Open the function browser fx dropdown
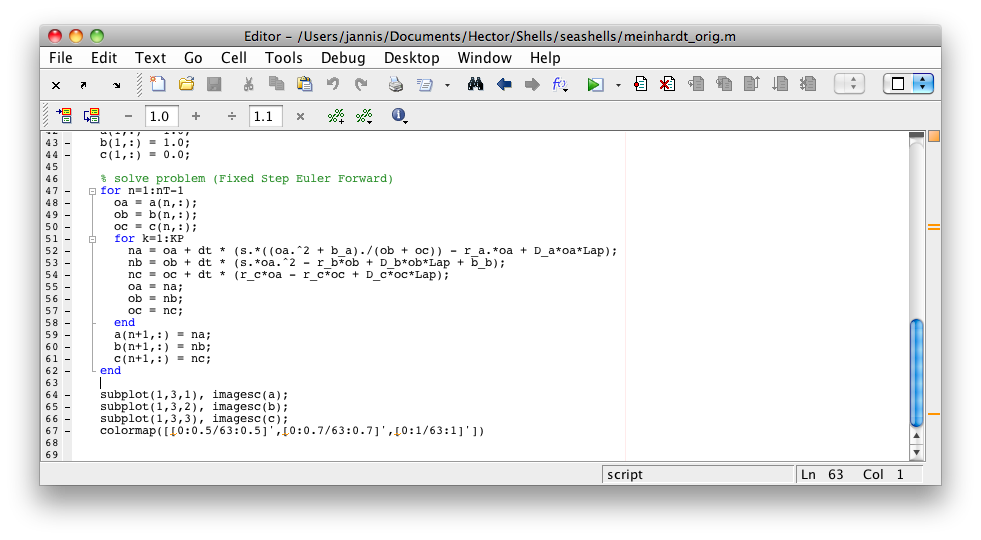 pyautogui.click(x=560, y=85)
